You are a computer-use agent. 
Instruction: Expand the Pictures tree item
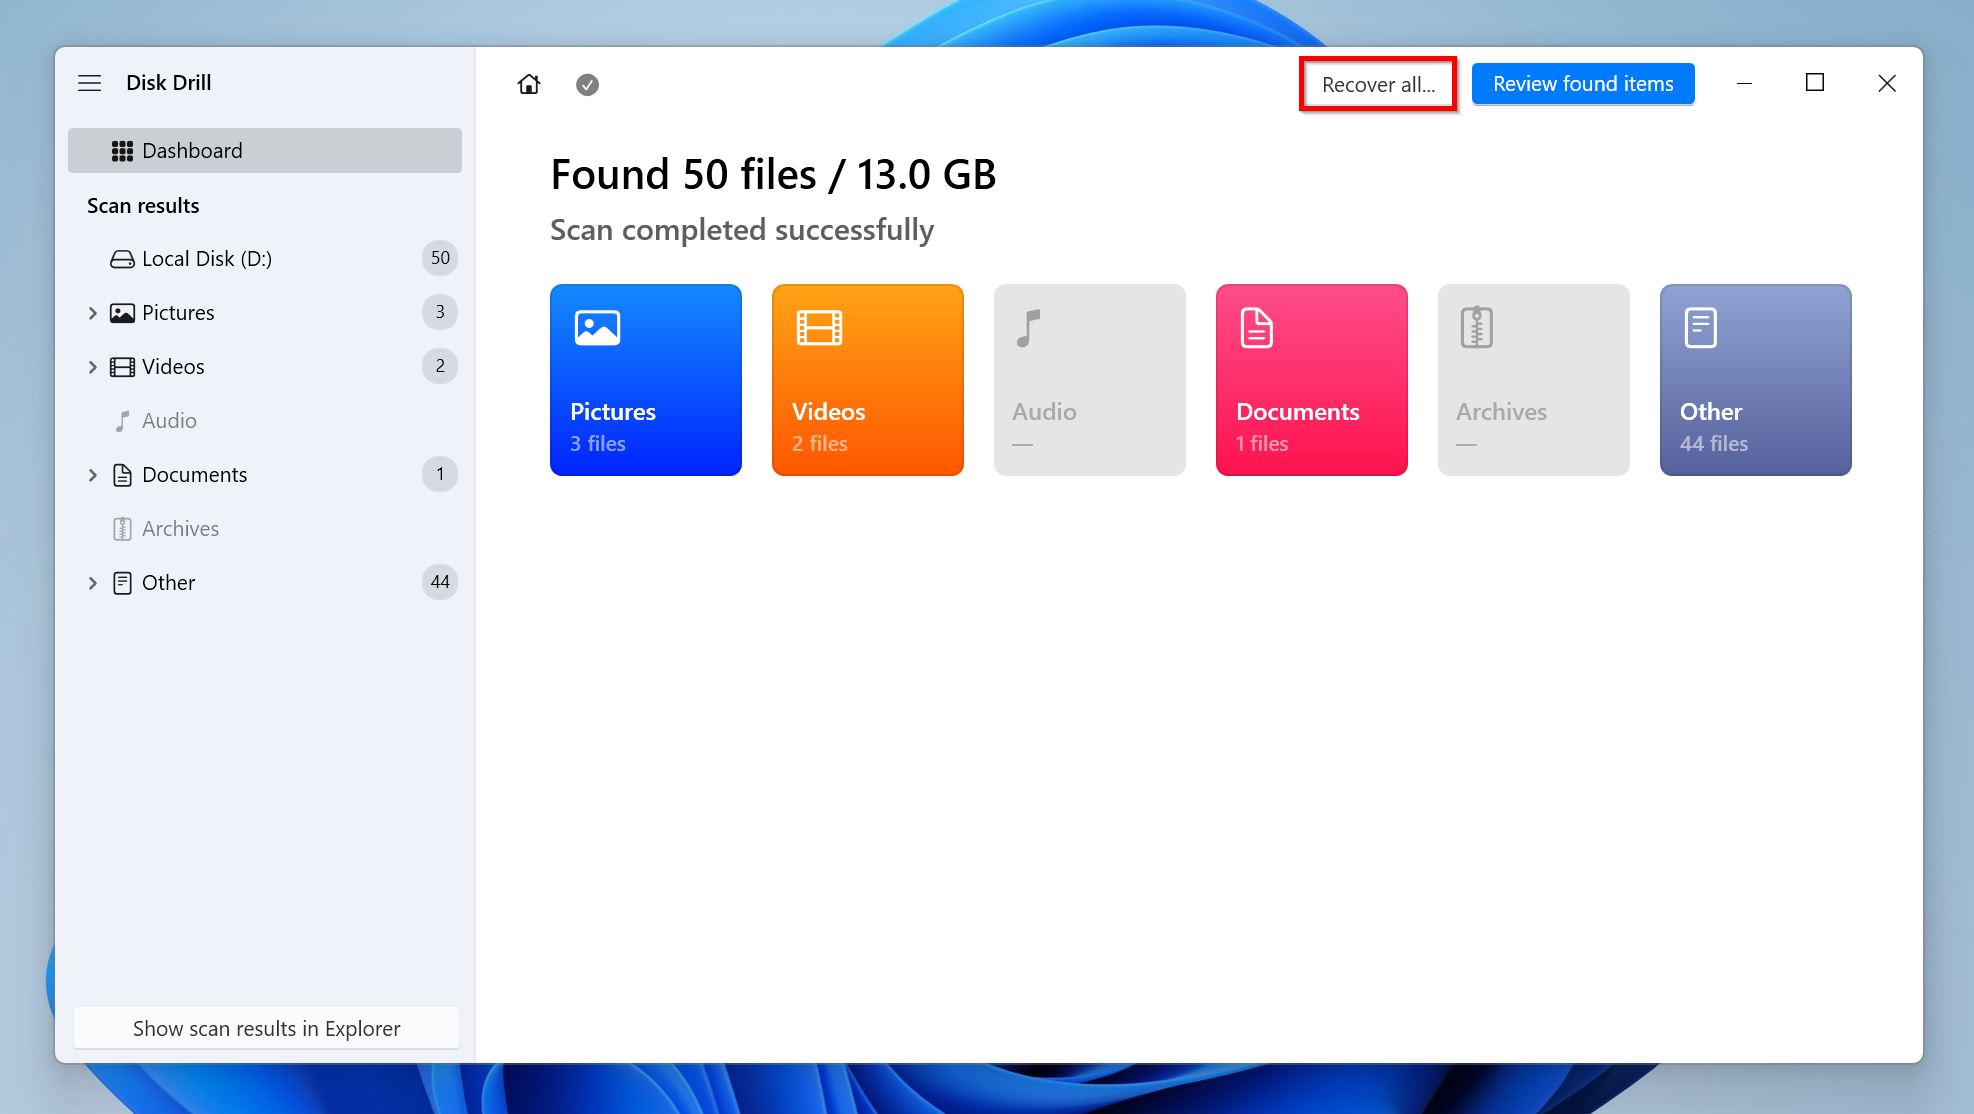(x=93, y=312)
